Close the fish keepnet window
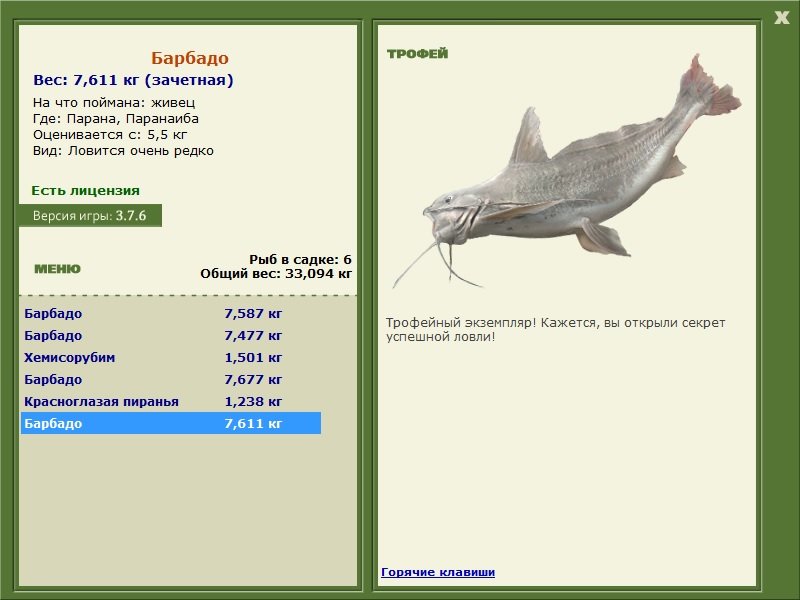The image size is (800, 600). click(x=781, y=18)
